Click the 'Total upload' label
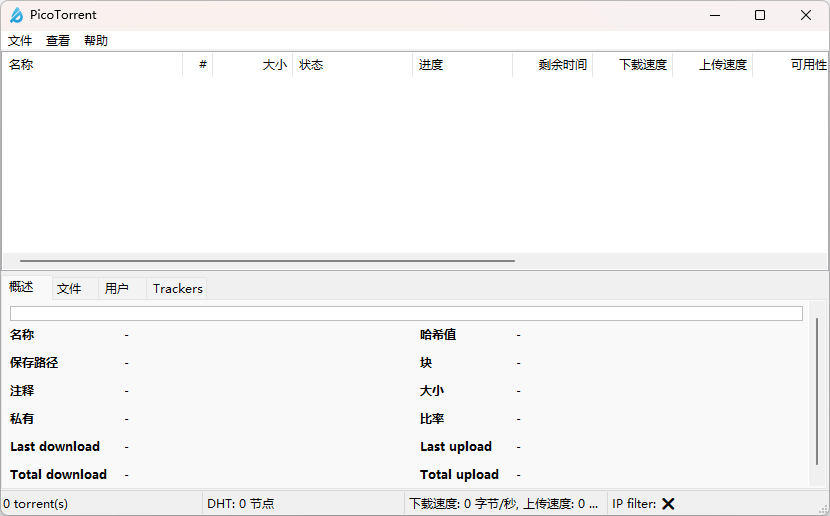The height and width of the screenshot is (516, 830). (x=459, y=475)
